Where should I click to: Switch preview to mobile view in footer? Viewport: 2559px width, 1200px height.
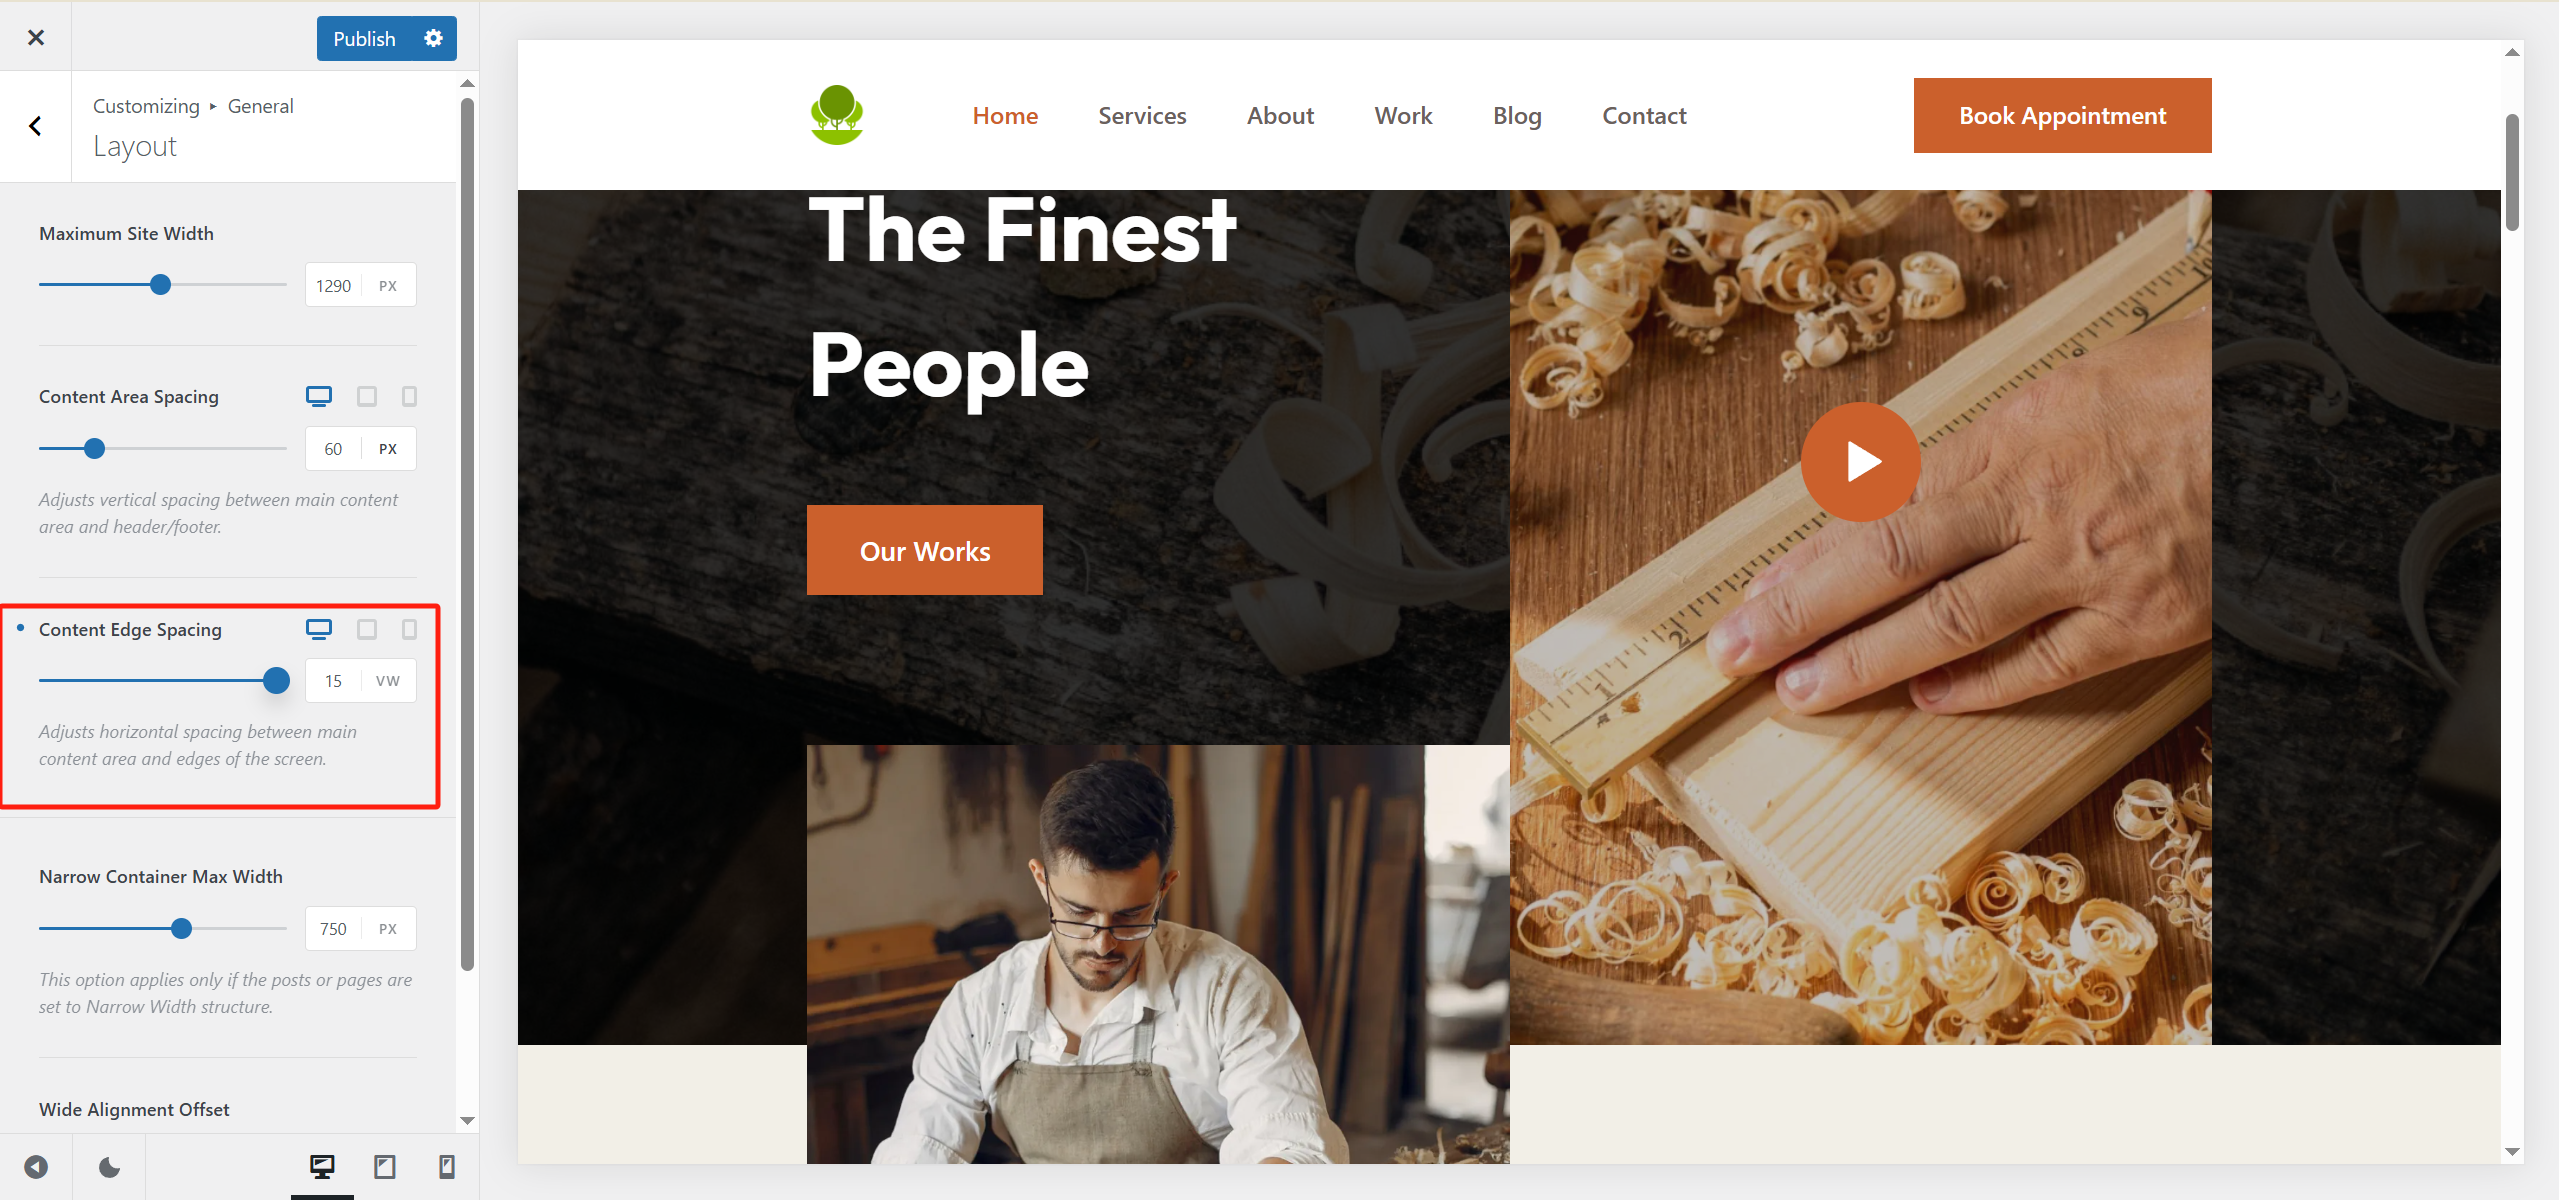447,1166
